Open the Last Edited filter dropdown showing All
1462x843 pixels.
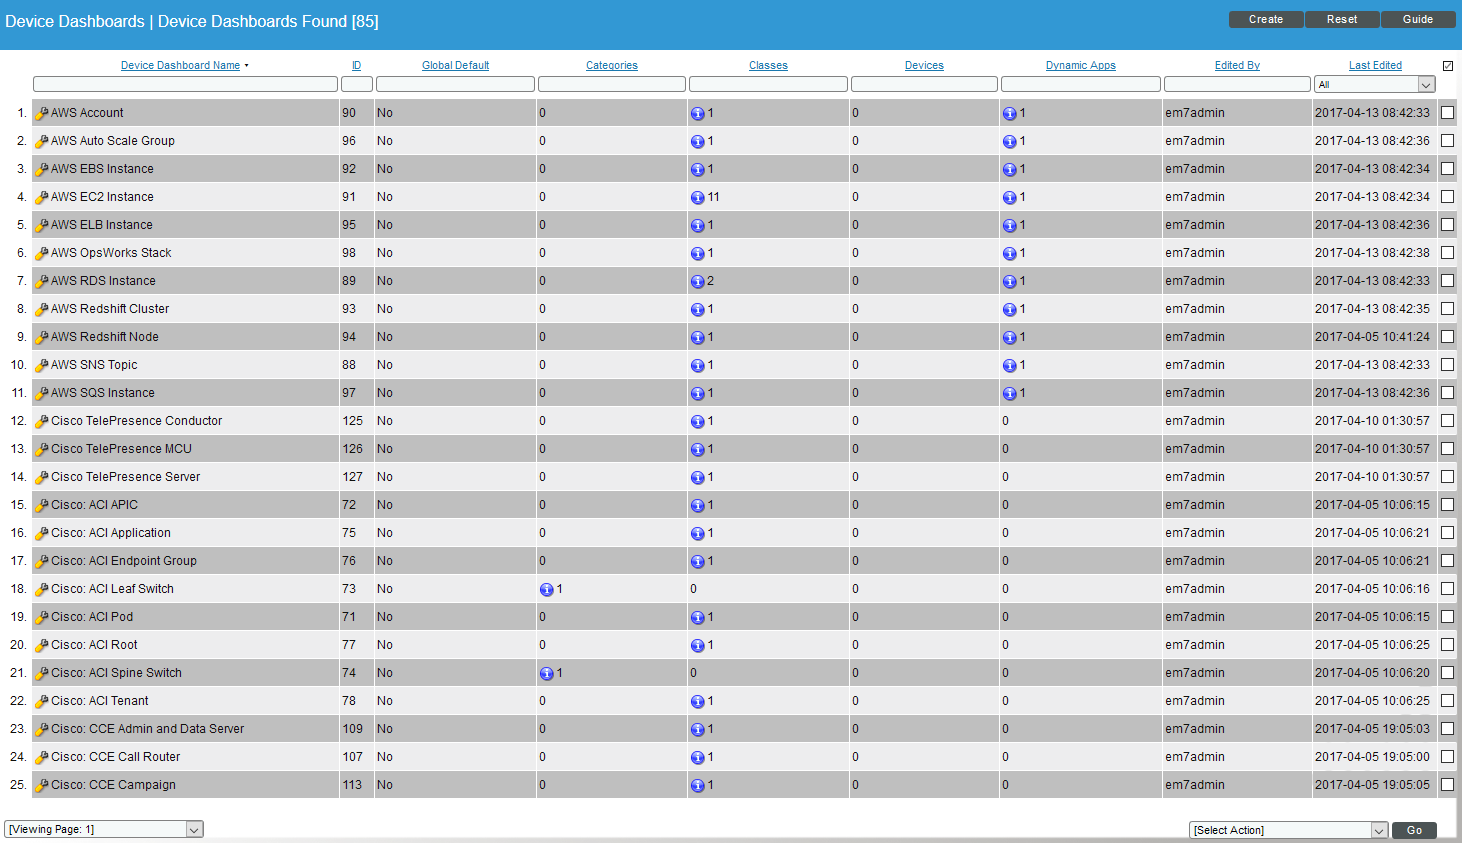[1374, 84]
